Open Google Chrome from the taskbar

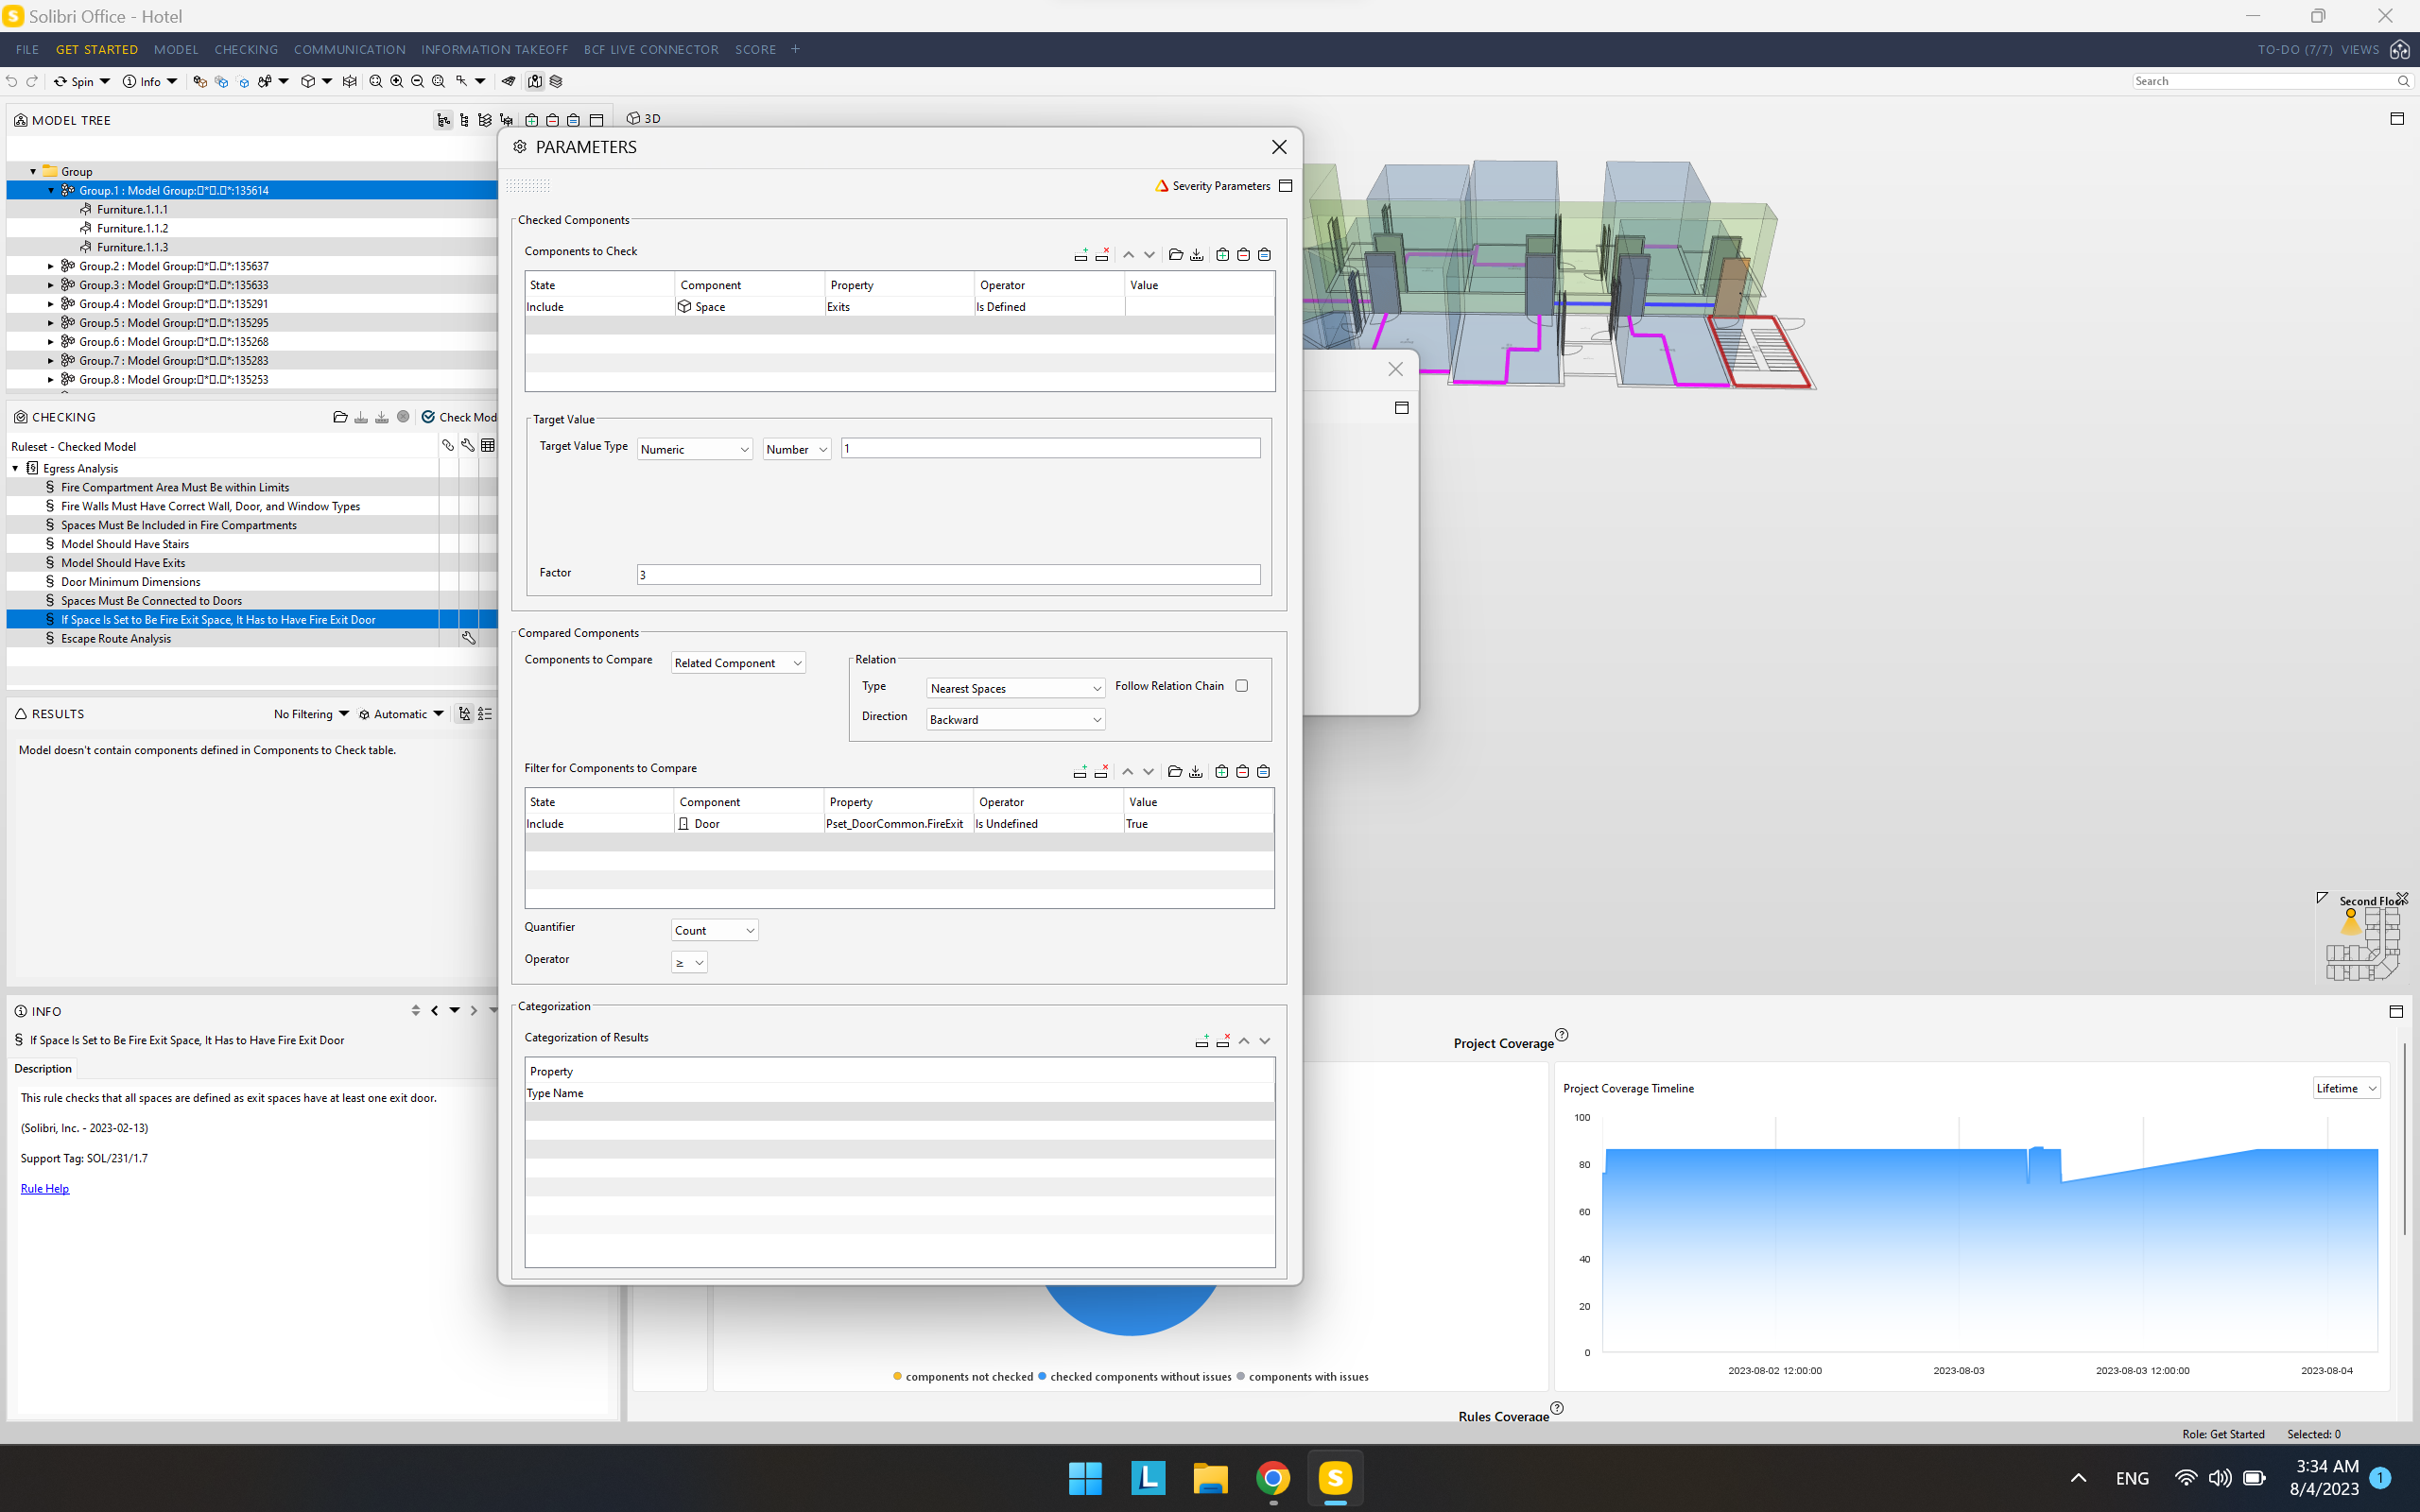[x=1273, y=1477]
